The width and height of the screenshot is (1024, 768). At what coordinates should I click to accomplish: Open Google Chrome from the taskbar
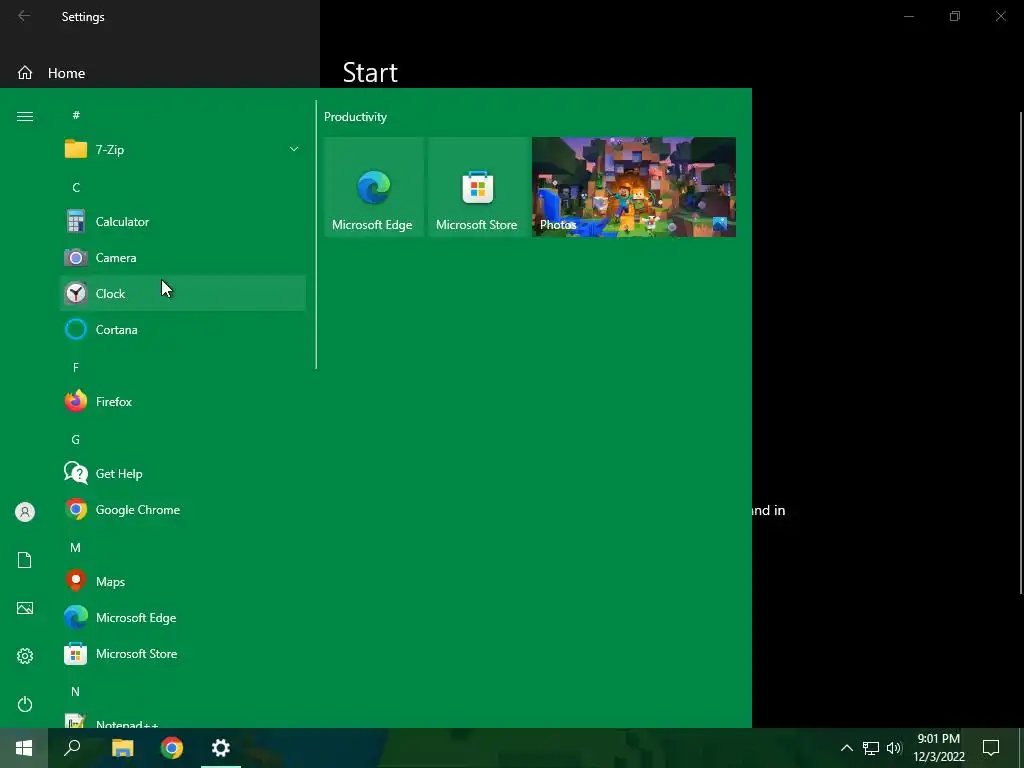[x=172, y=748]
